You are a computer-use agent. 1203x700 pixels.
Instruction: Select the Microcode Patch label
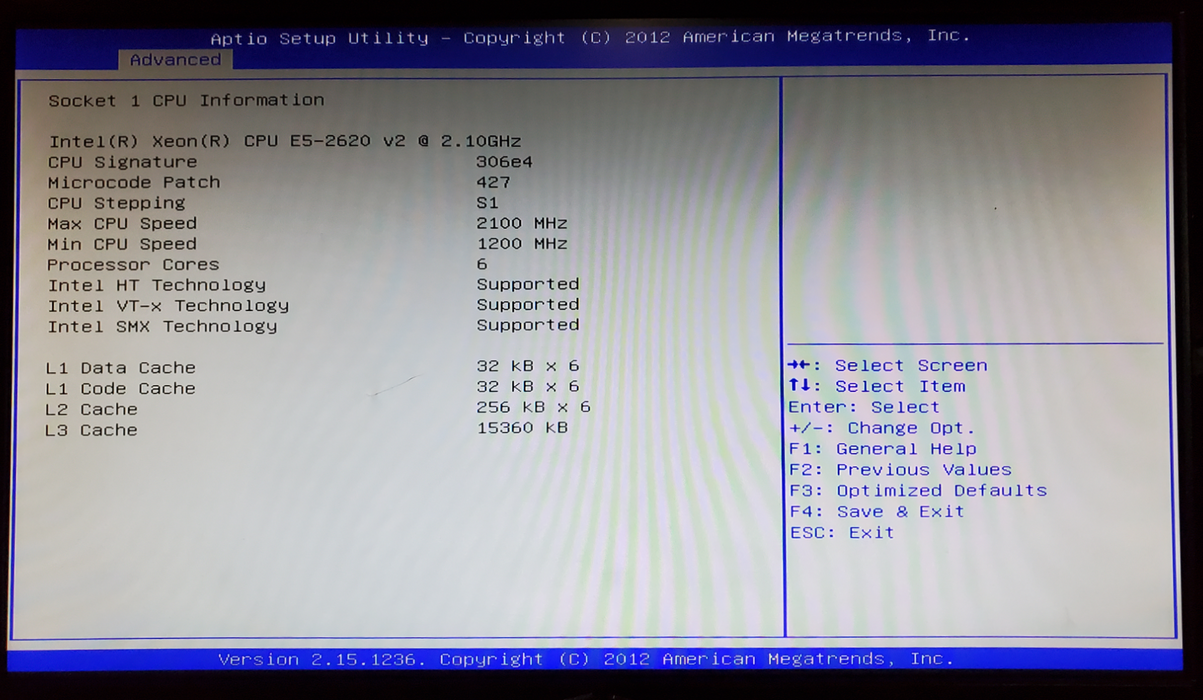coord(133,182)
